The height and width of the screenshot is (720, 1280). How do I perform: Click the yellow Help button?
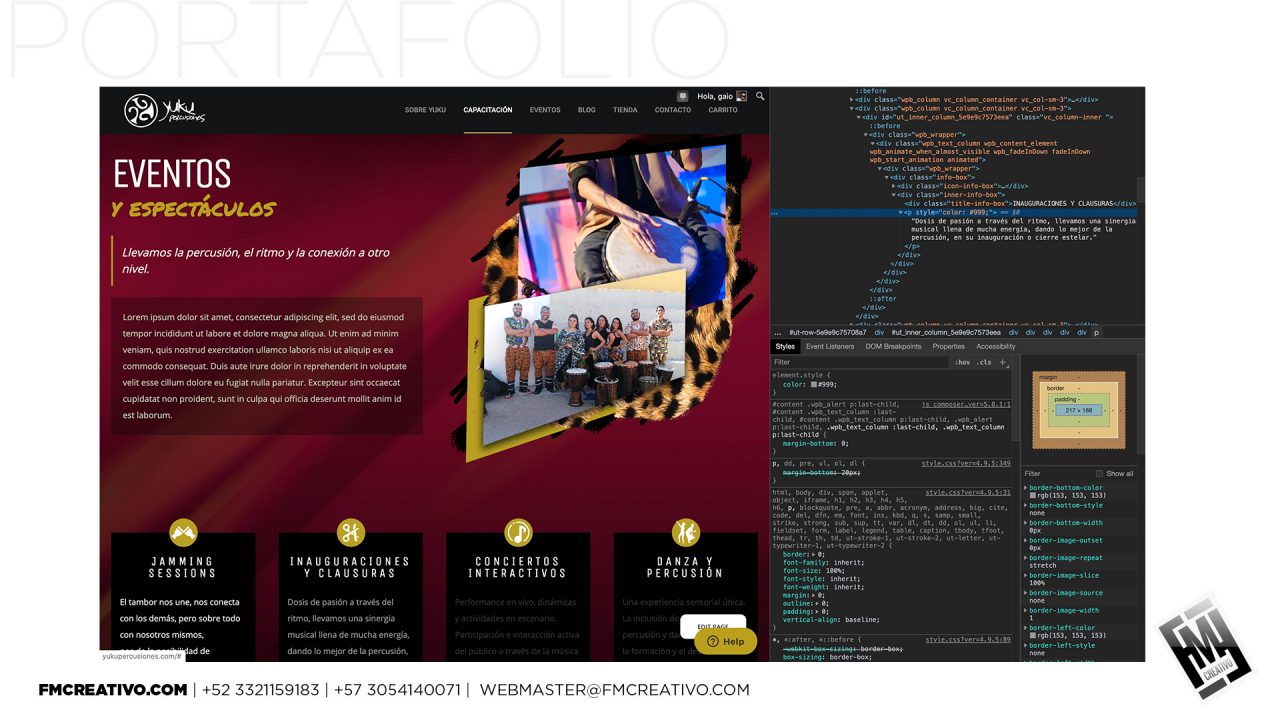pos(725,641)
